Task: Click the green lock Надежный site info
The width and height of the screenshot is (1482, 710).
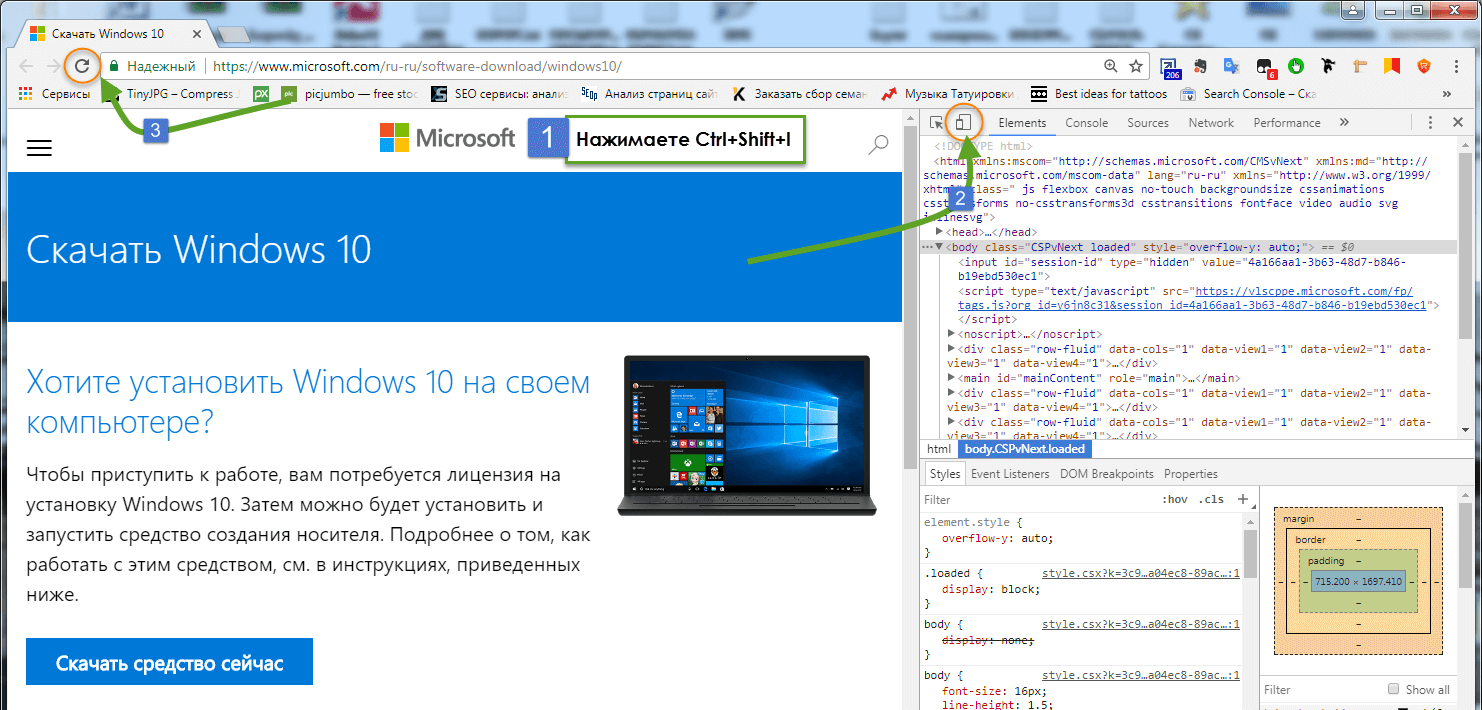Action: pos(153,67)
